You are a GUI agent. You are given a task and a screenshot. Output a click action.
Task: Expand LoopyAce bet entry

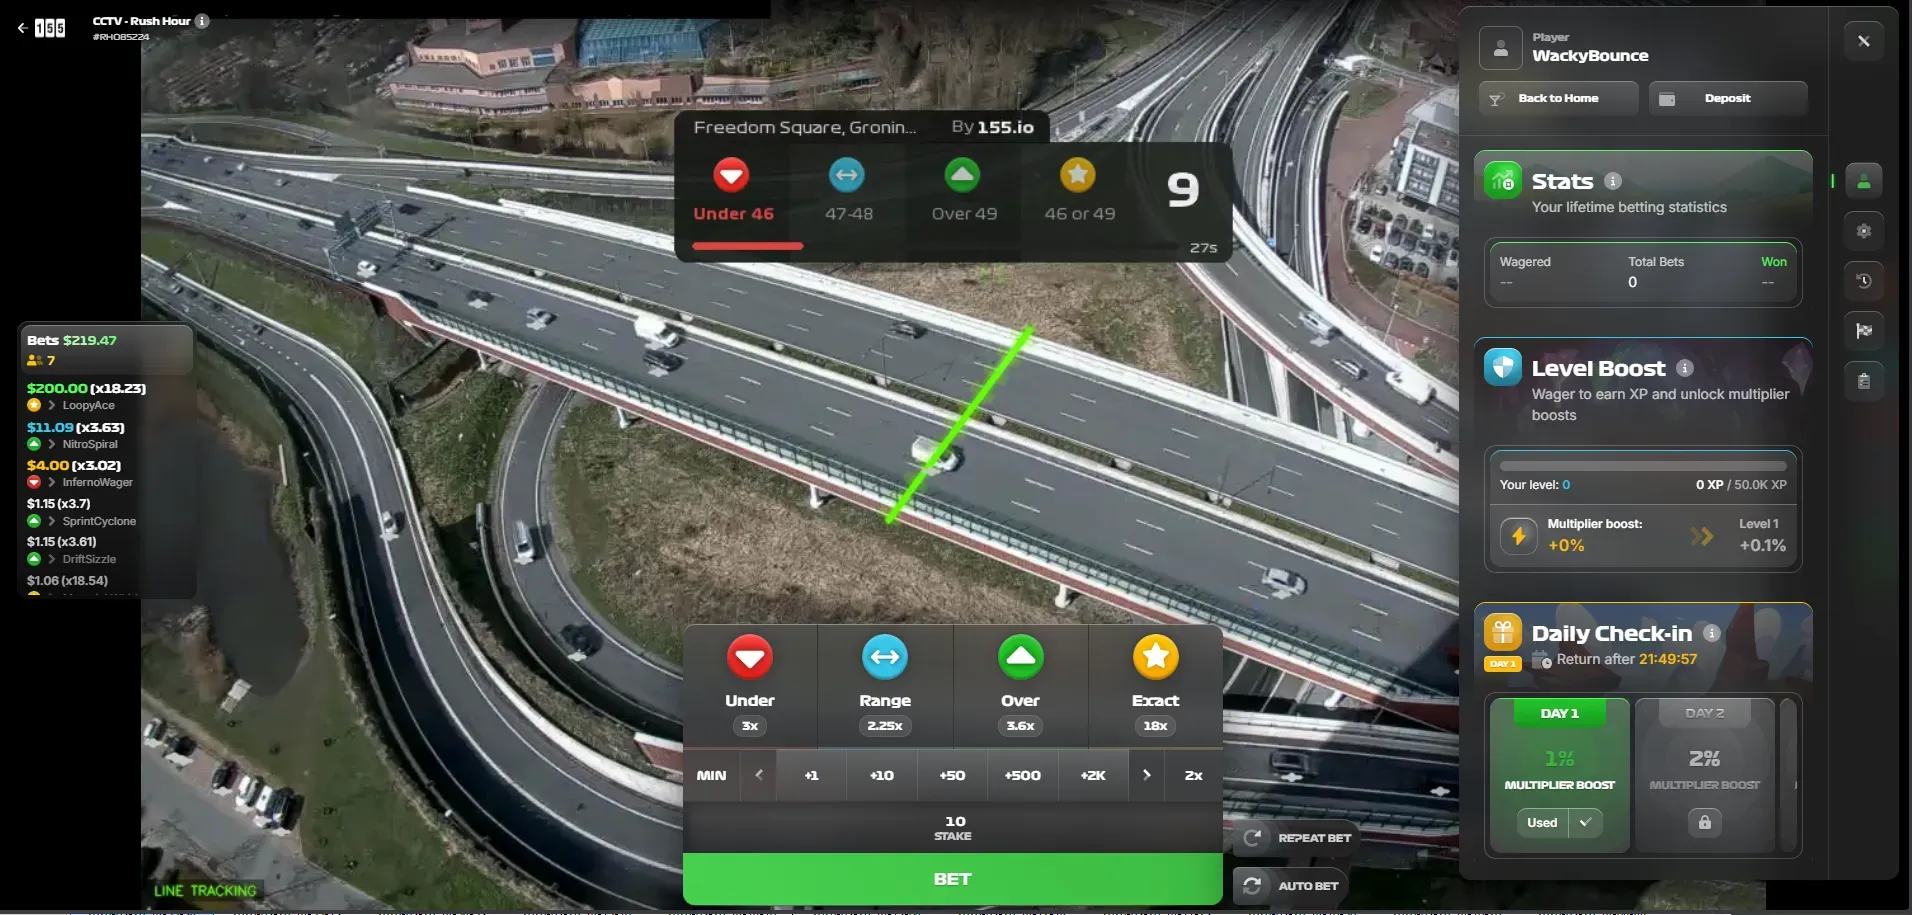51,406
